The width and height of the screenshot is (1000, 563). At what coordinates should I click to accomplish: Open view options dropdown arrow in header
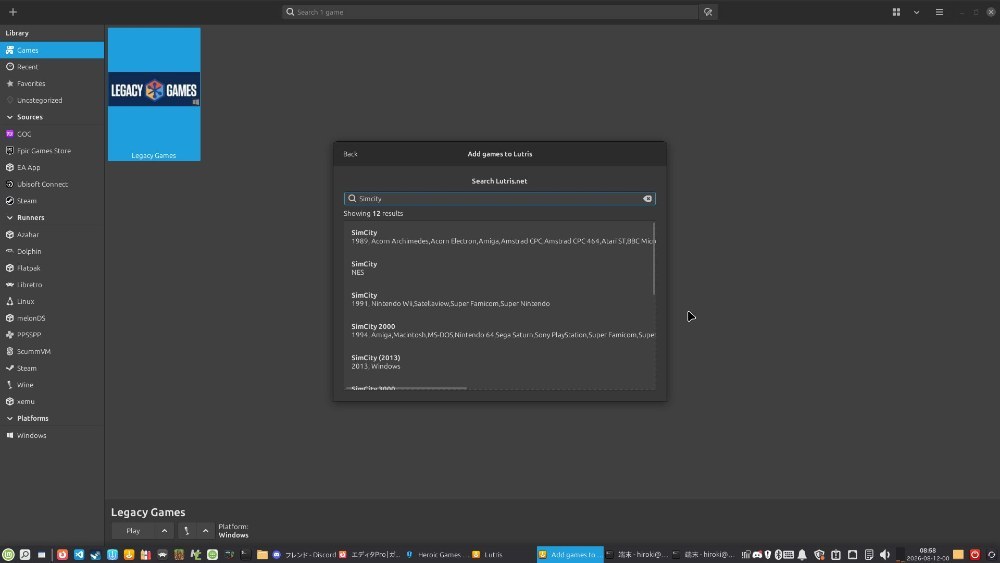click(916, 12)
